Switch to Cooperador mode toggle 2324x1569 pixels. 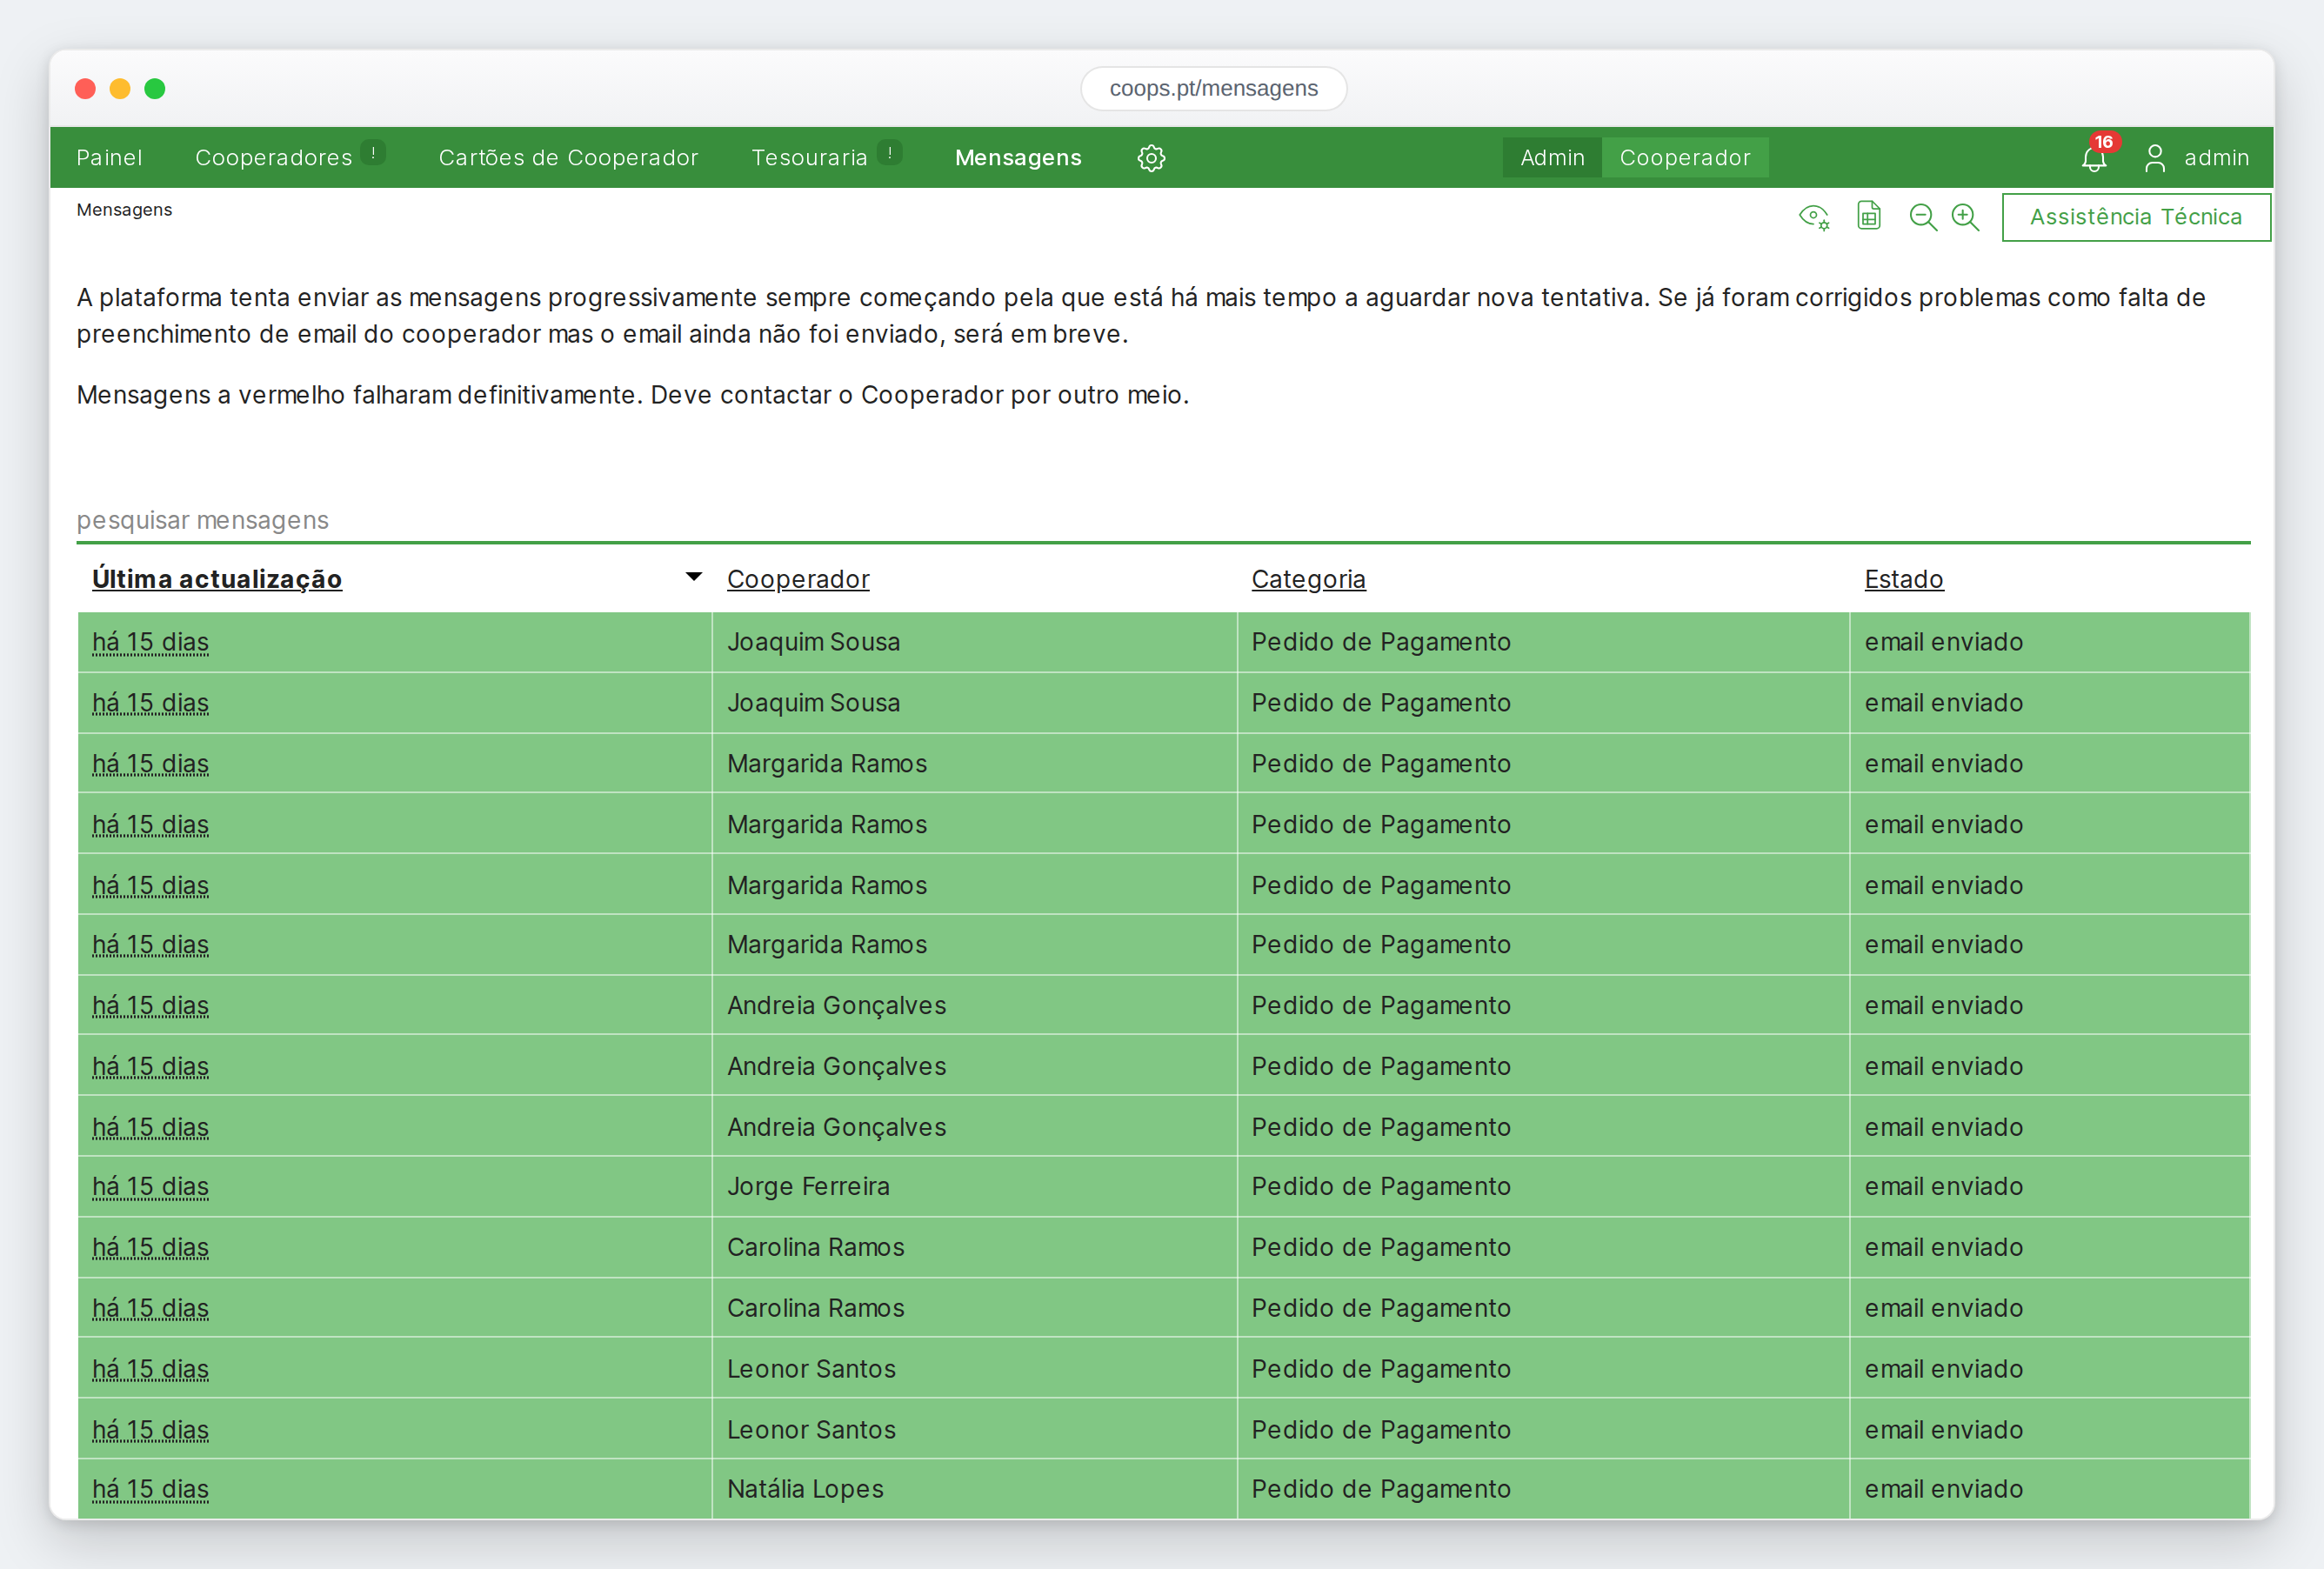pos(1685,158)
